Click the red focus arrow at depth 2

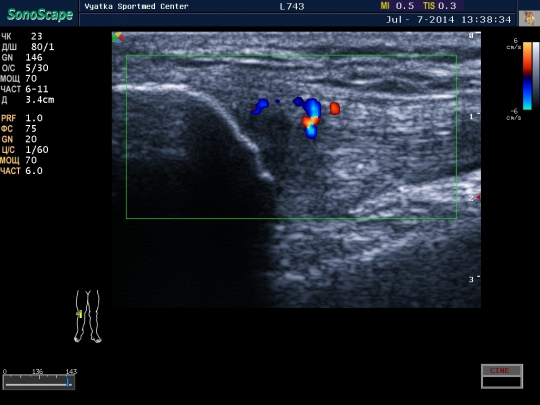(478, 197)
